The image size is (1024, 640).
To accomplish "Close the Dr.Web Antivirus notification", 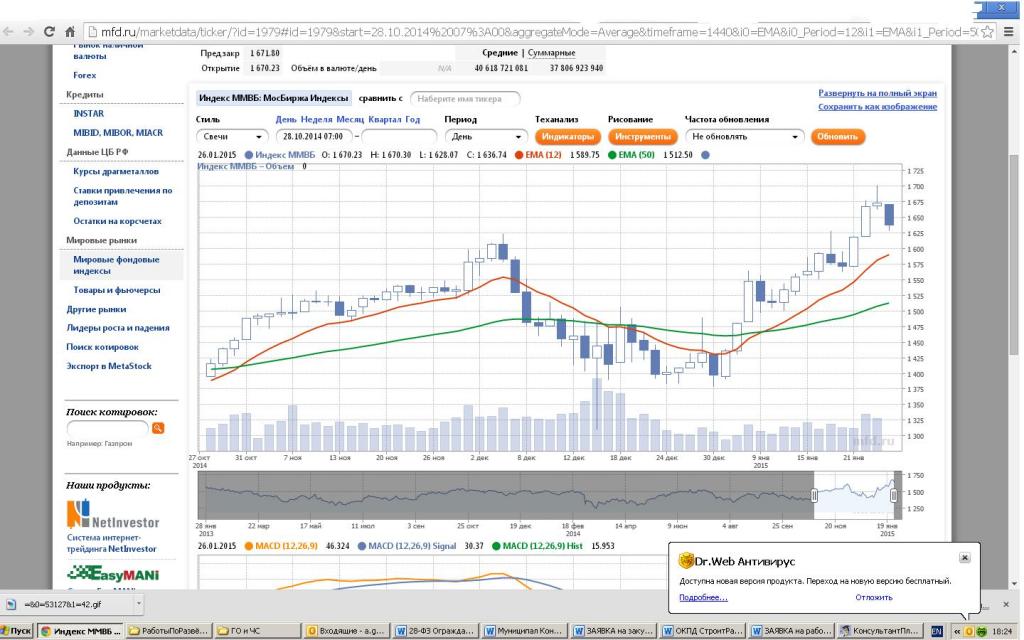I will click(964, 557).
